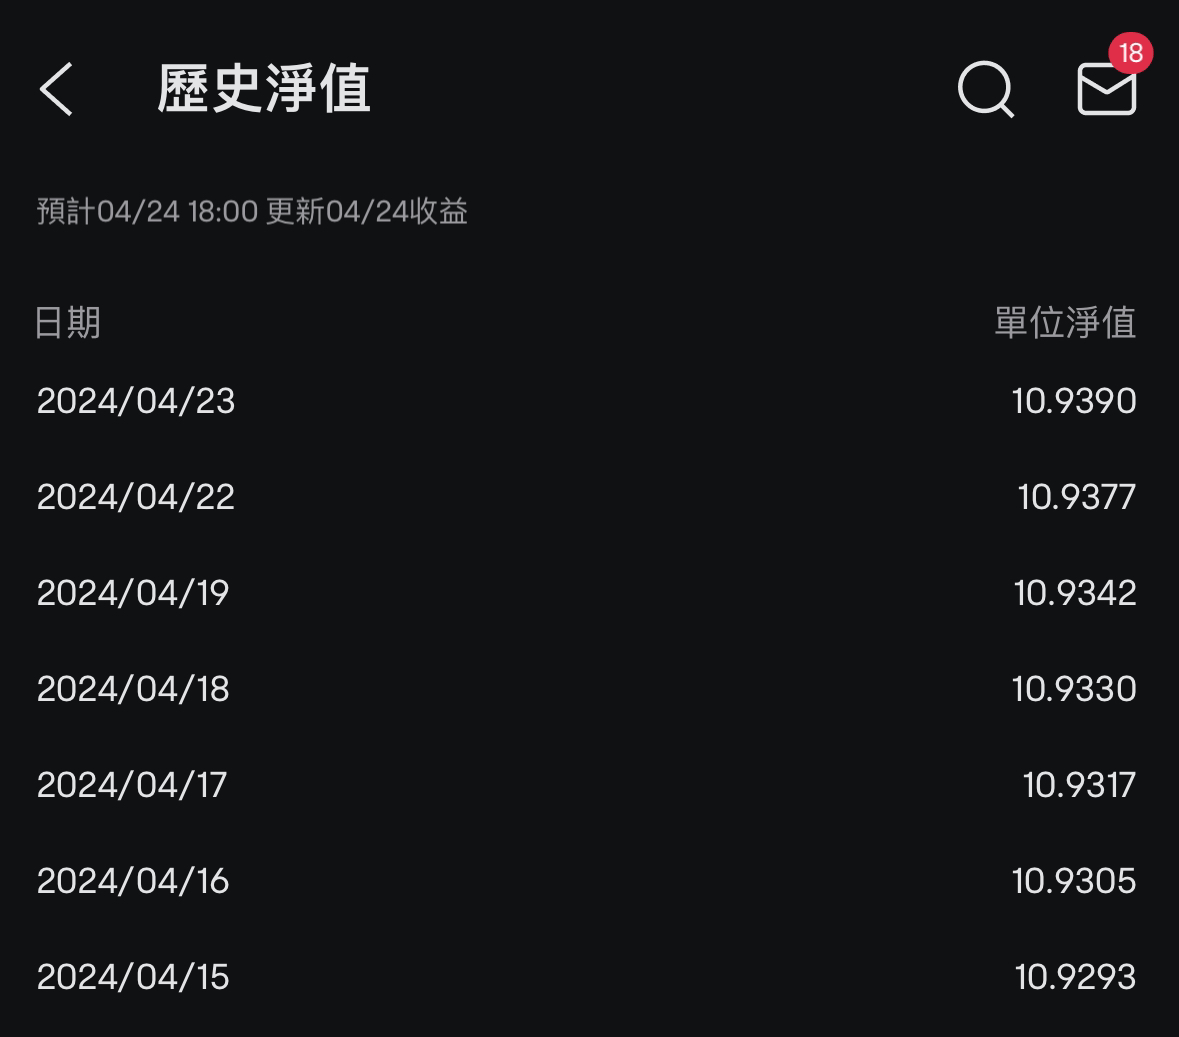Open the mail inbox icon

(x=1106, y=89)
